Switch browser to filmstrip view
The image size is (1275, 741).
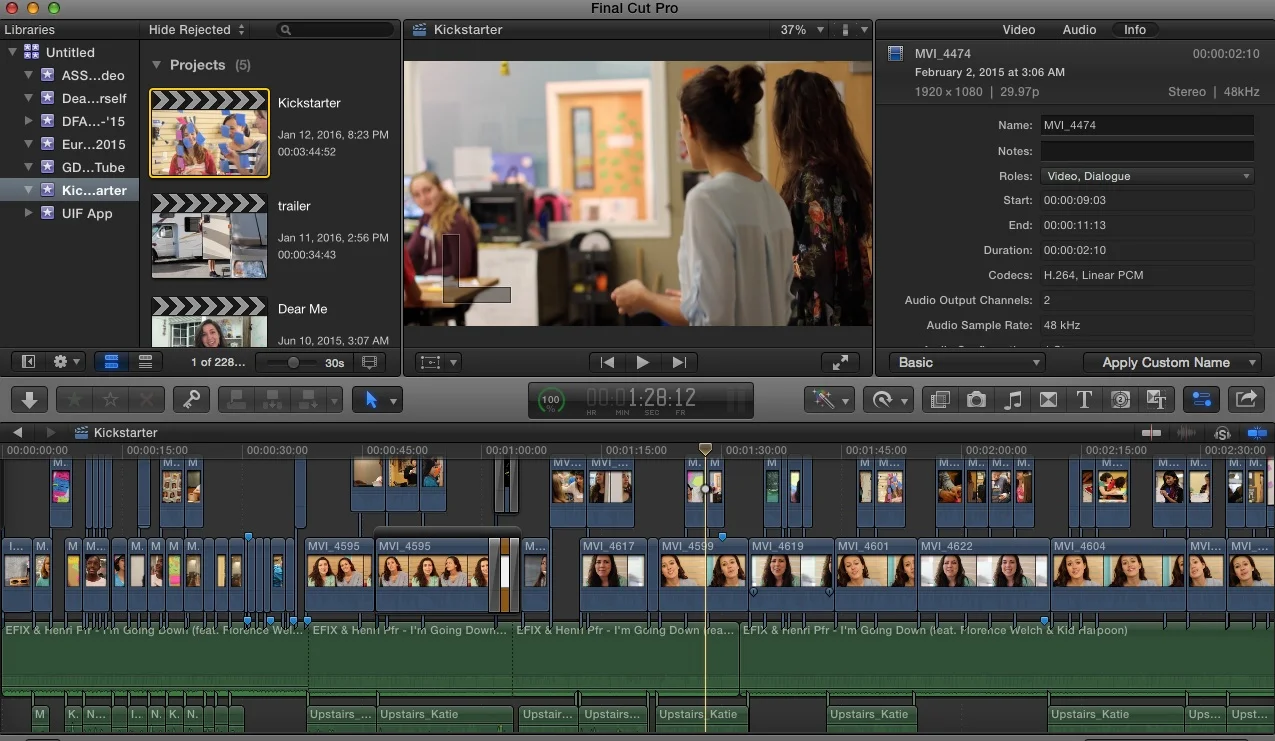(x=112, y=362)
